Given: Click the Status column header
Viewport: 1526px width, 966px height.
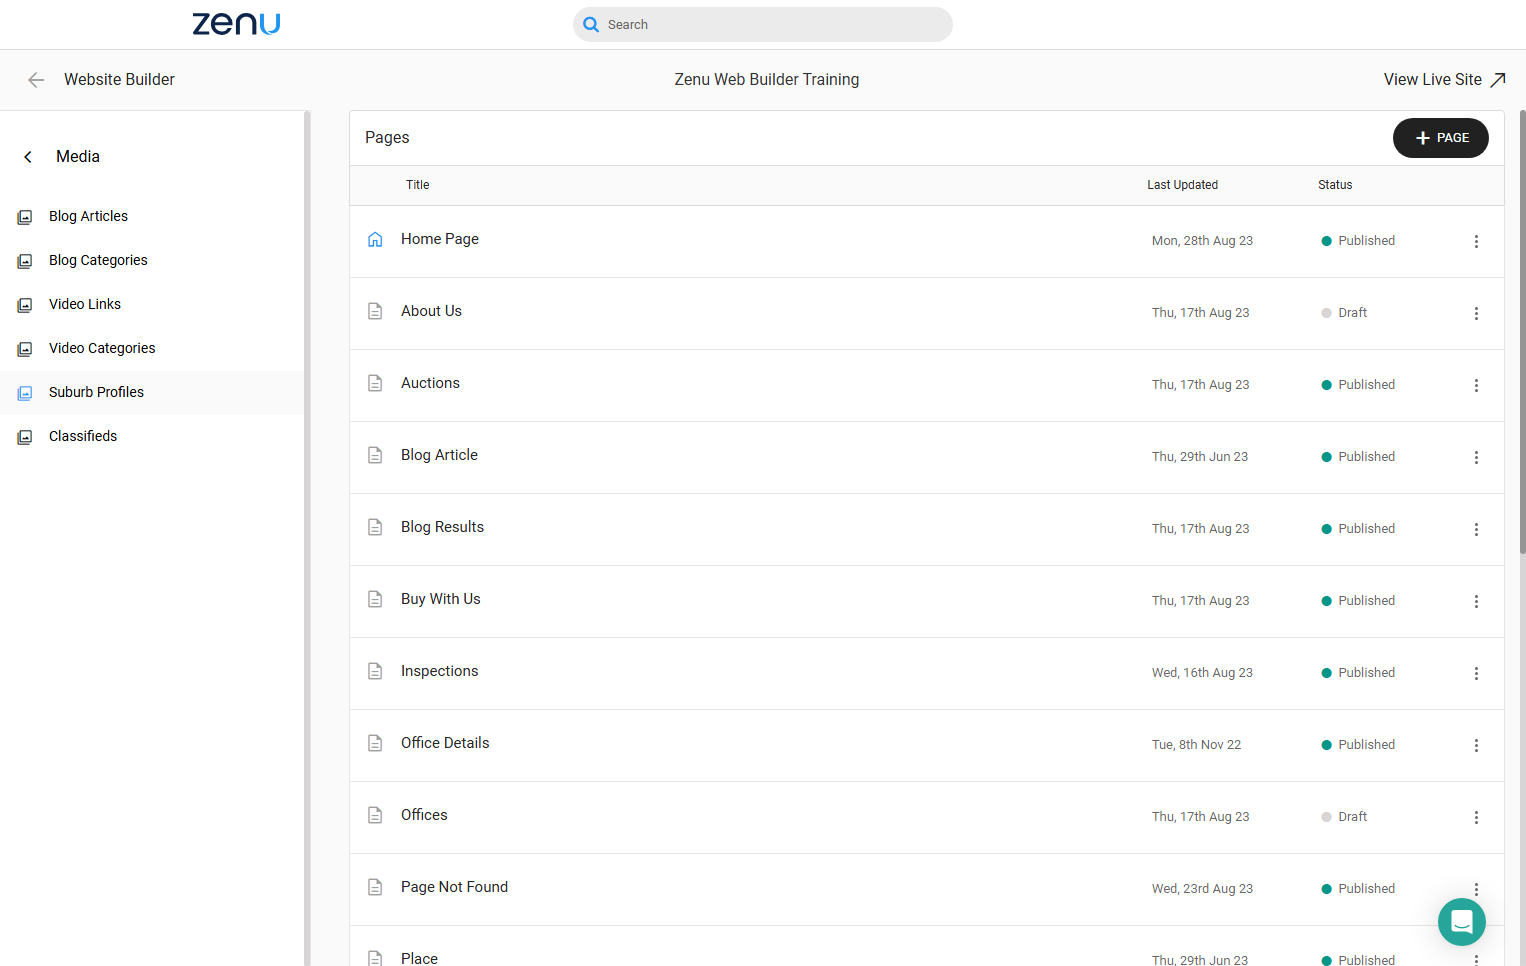Looking at the screenshot, I should pyautogui.click(x=1335, y=185).
